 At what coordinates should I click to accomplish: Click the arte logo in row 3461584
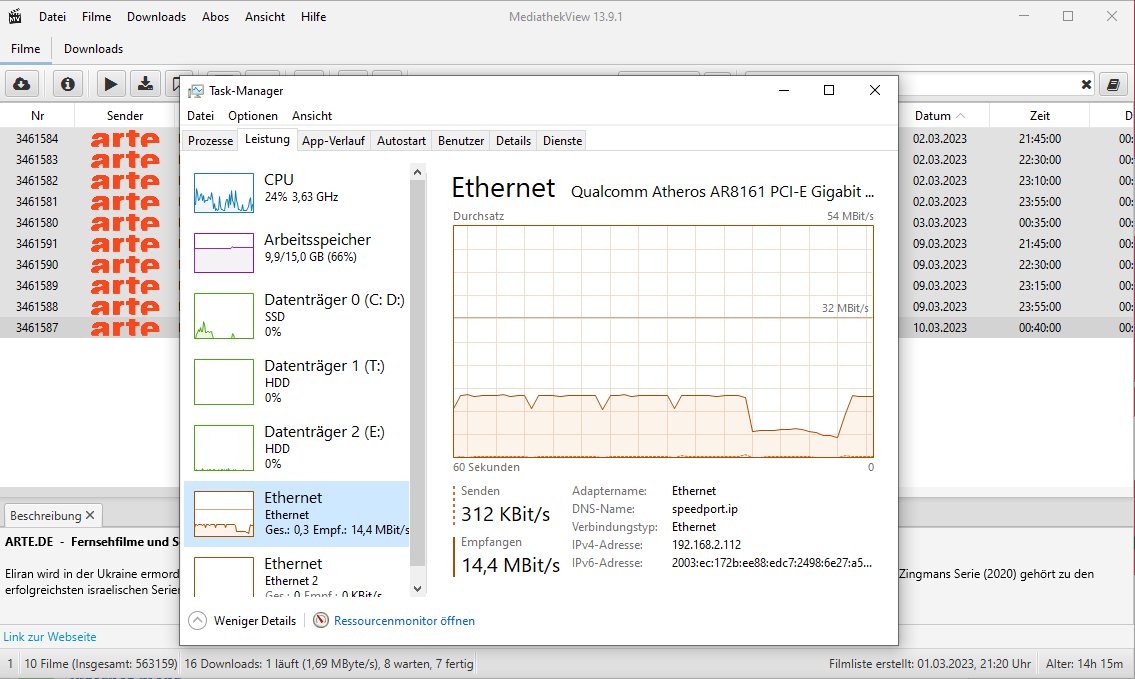click(125, 138)
